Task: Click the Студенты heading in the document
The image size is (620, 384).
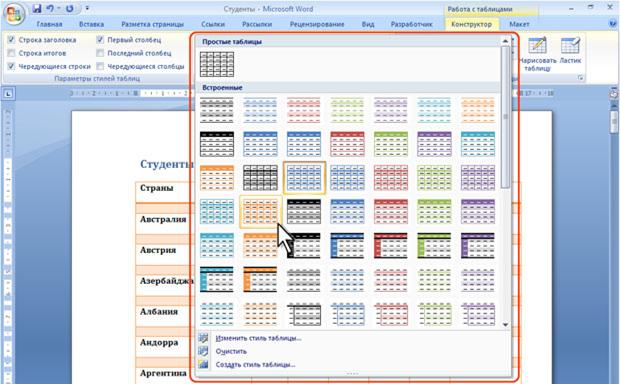Action: click(166, 164)
